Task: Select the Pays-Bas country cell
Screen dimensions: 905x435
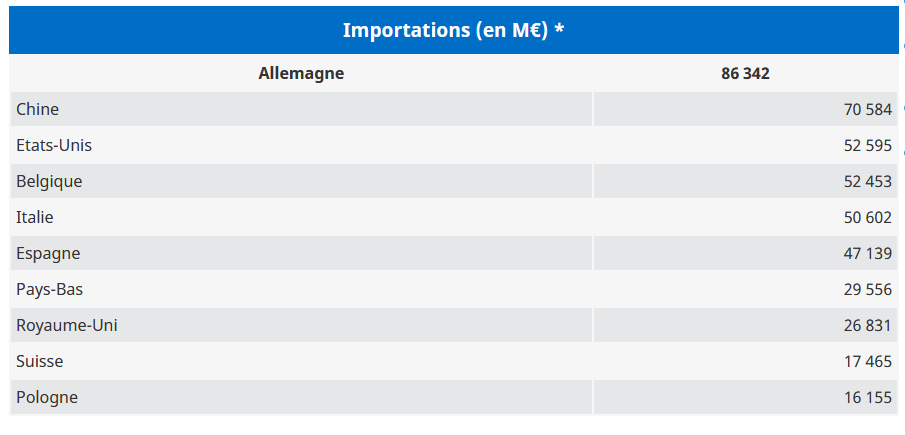Action: (49, 289)
